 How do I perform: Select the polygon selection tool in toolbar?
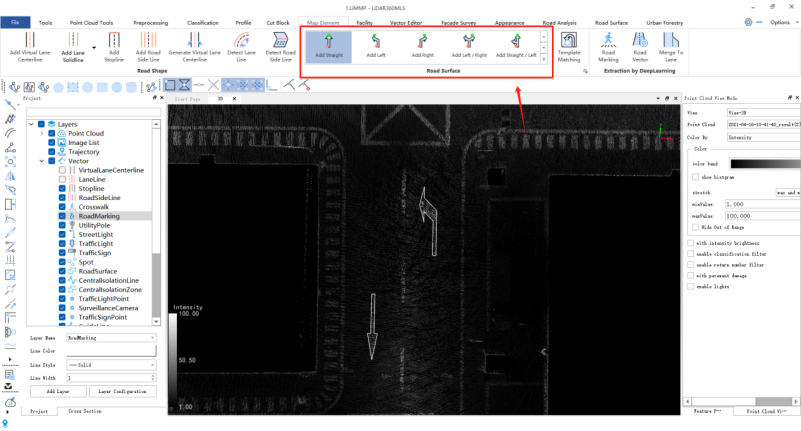58,87
